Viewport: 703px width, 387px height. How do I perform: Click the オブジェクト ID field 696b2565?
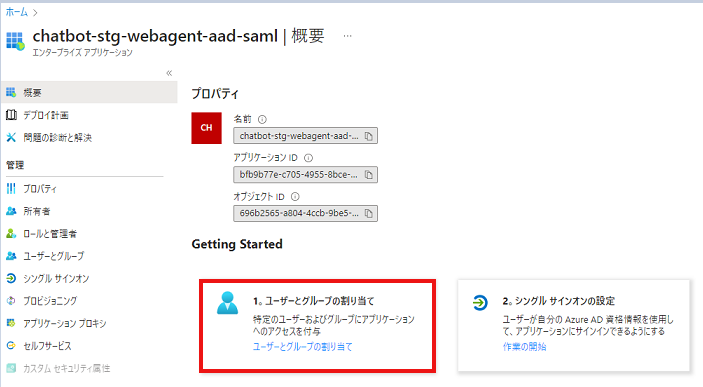[305, 213]
